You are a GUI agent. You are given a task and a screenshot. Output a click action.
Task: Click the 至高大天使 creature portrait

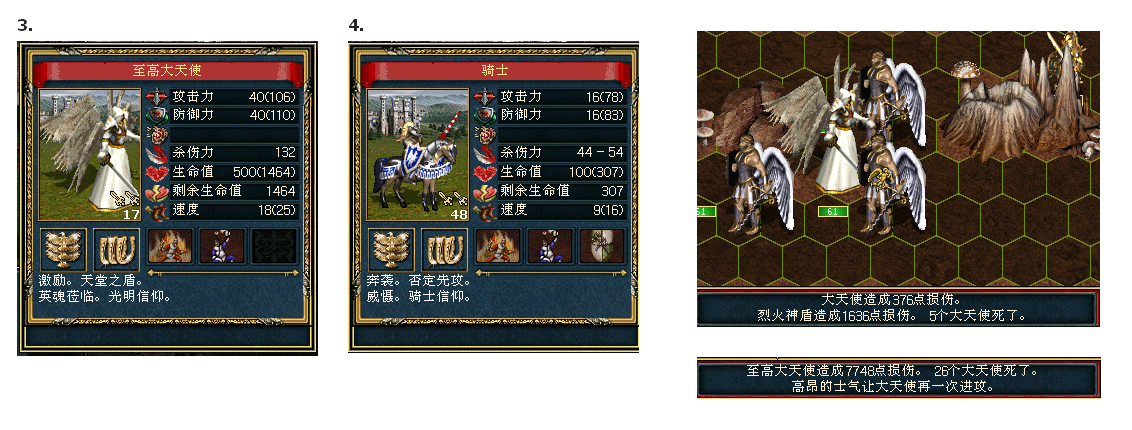pos(90,154)
